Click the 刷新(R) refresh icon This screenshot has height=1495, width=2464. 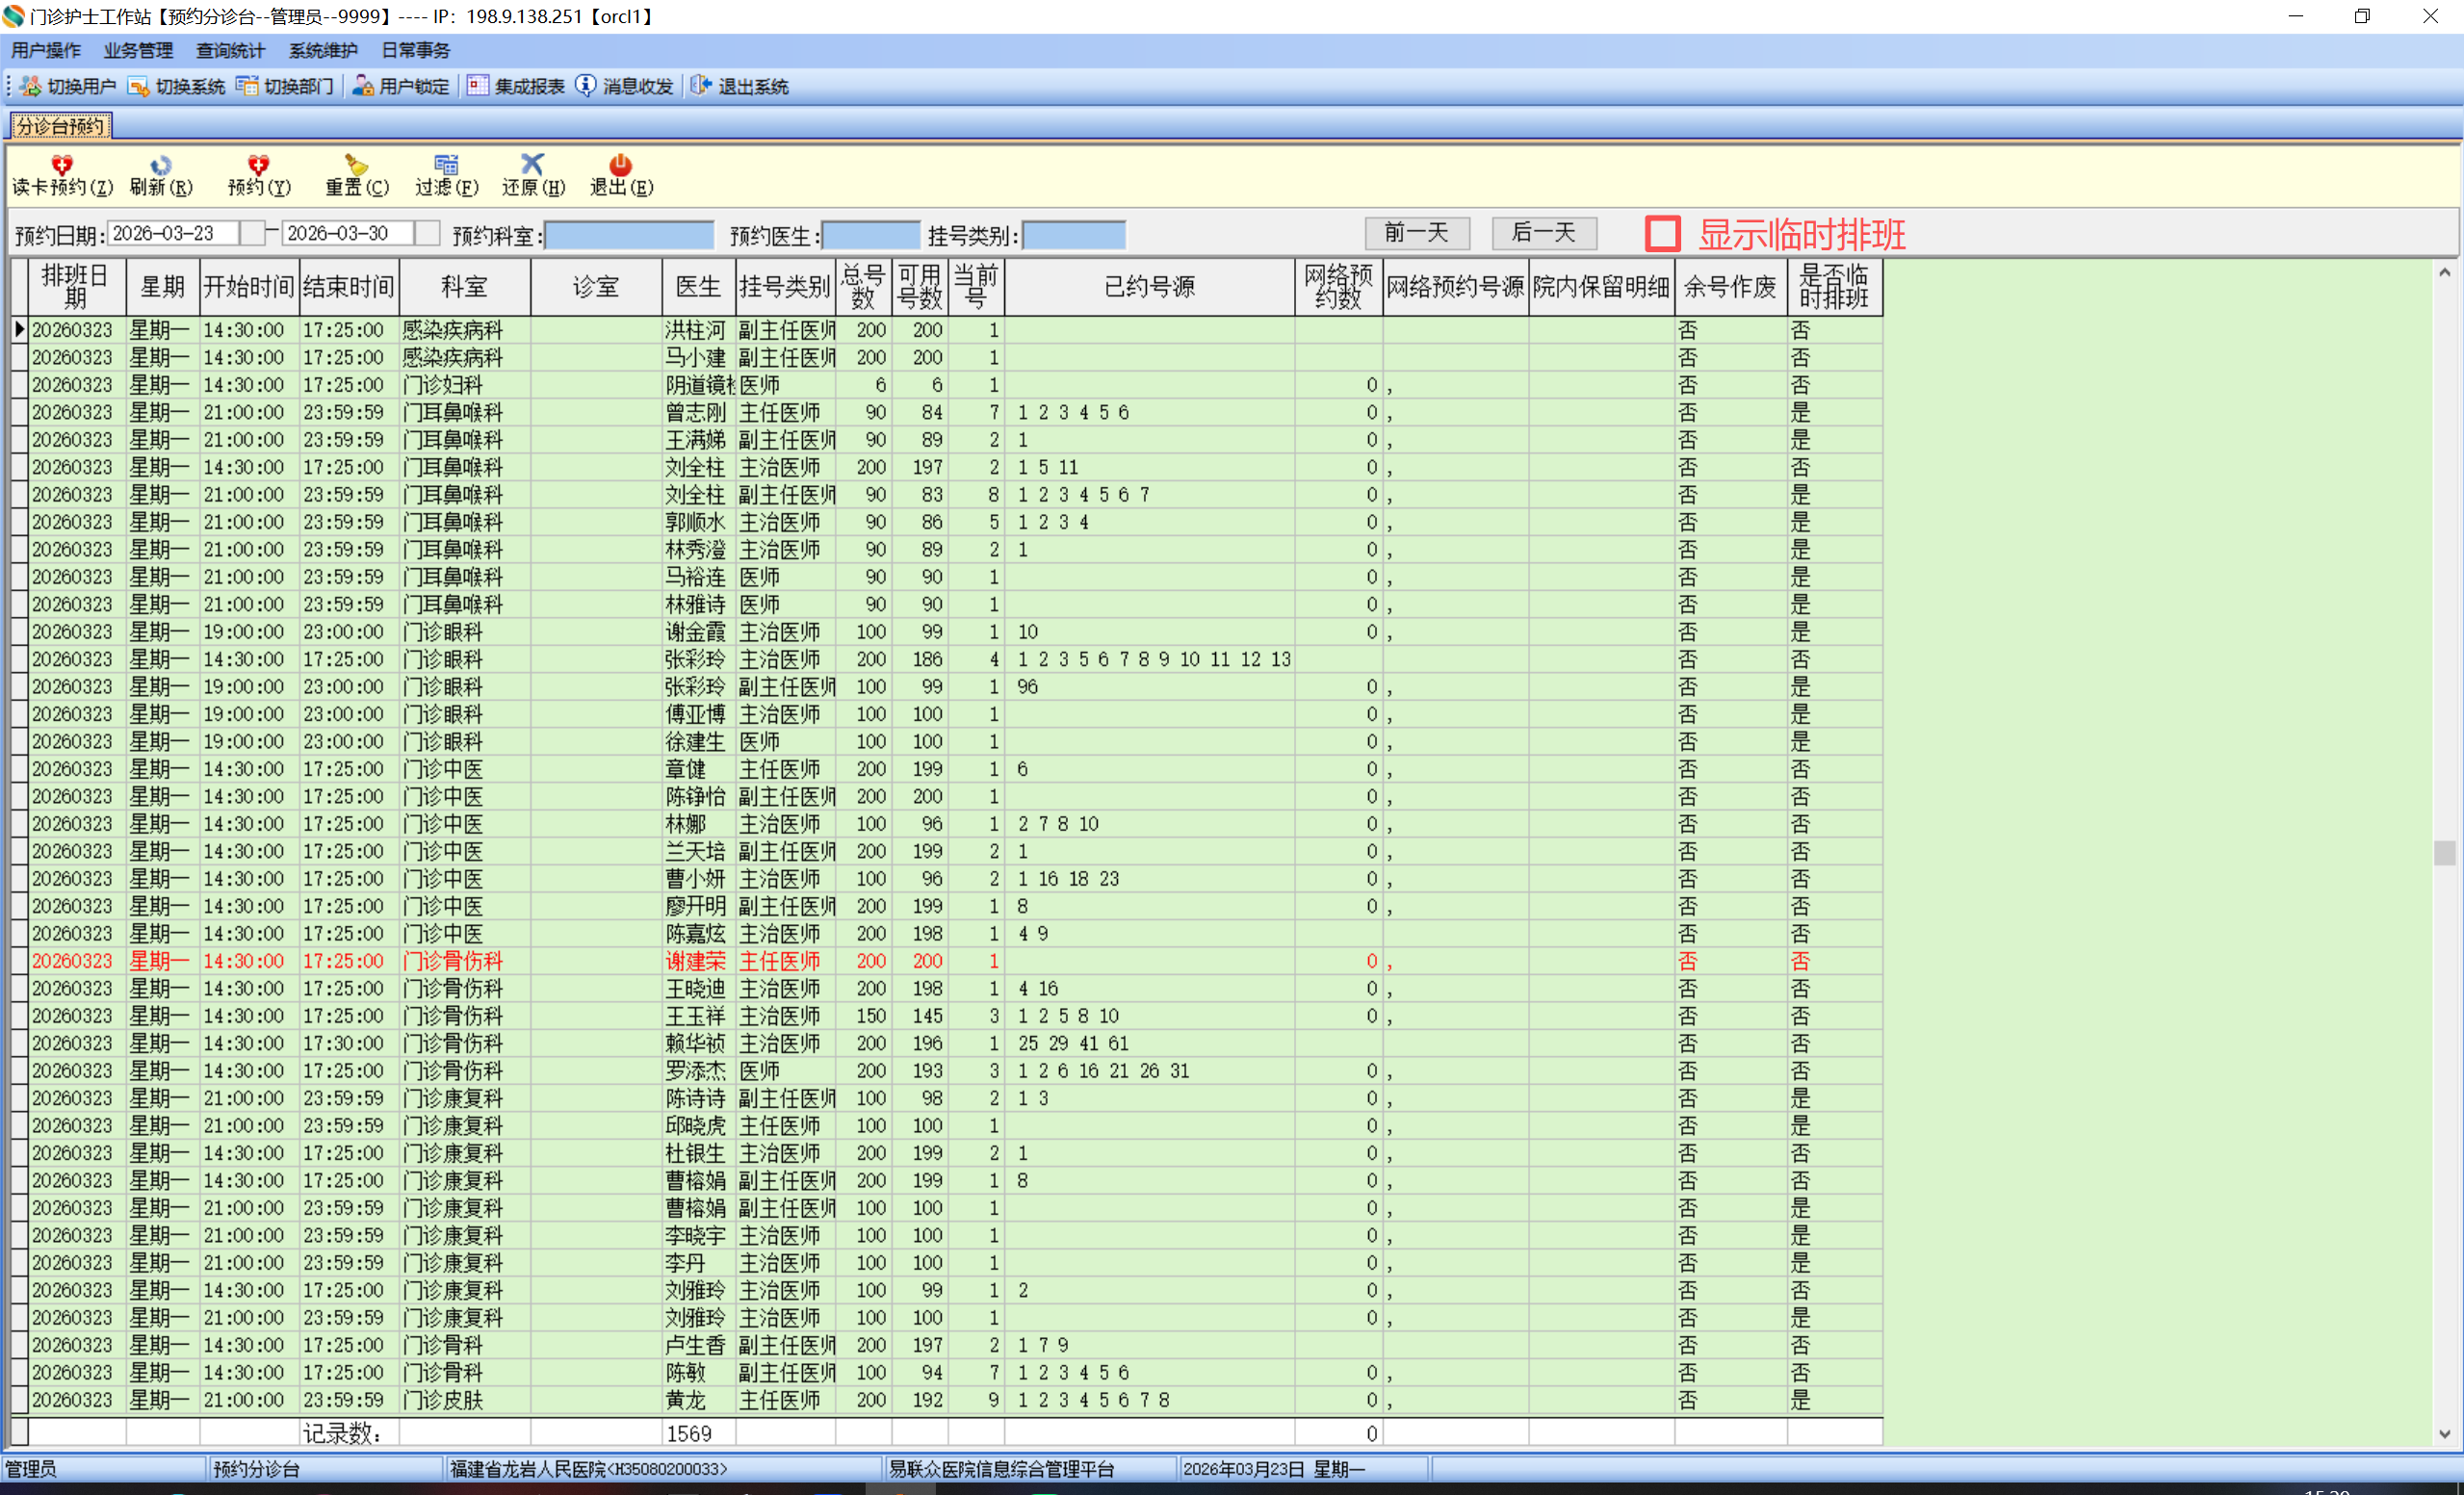(160, 164)
